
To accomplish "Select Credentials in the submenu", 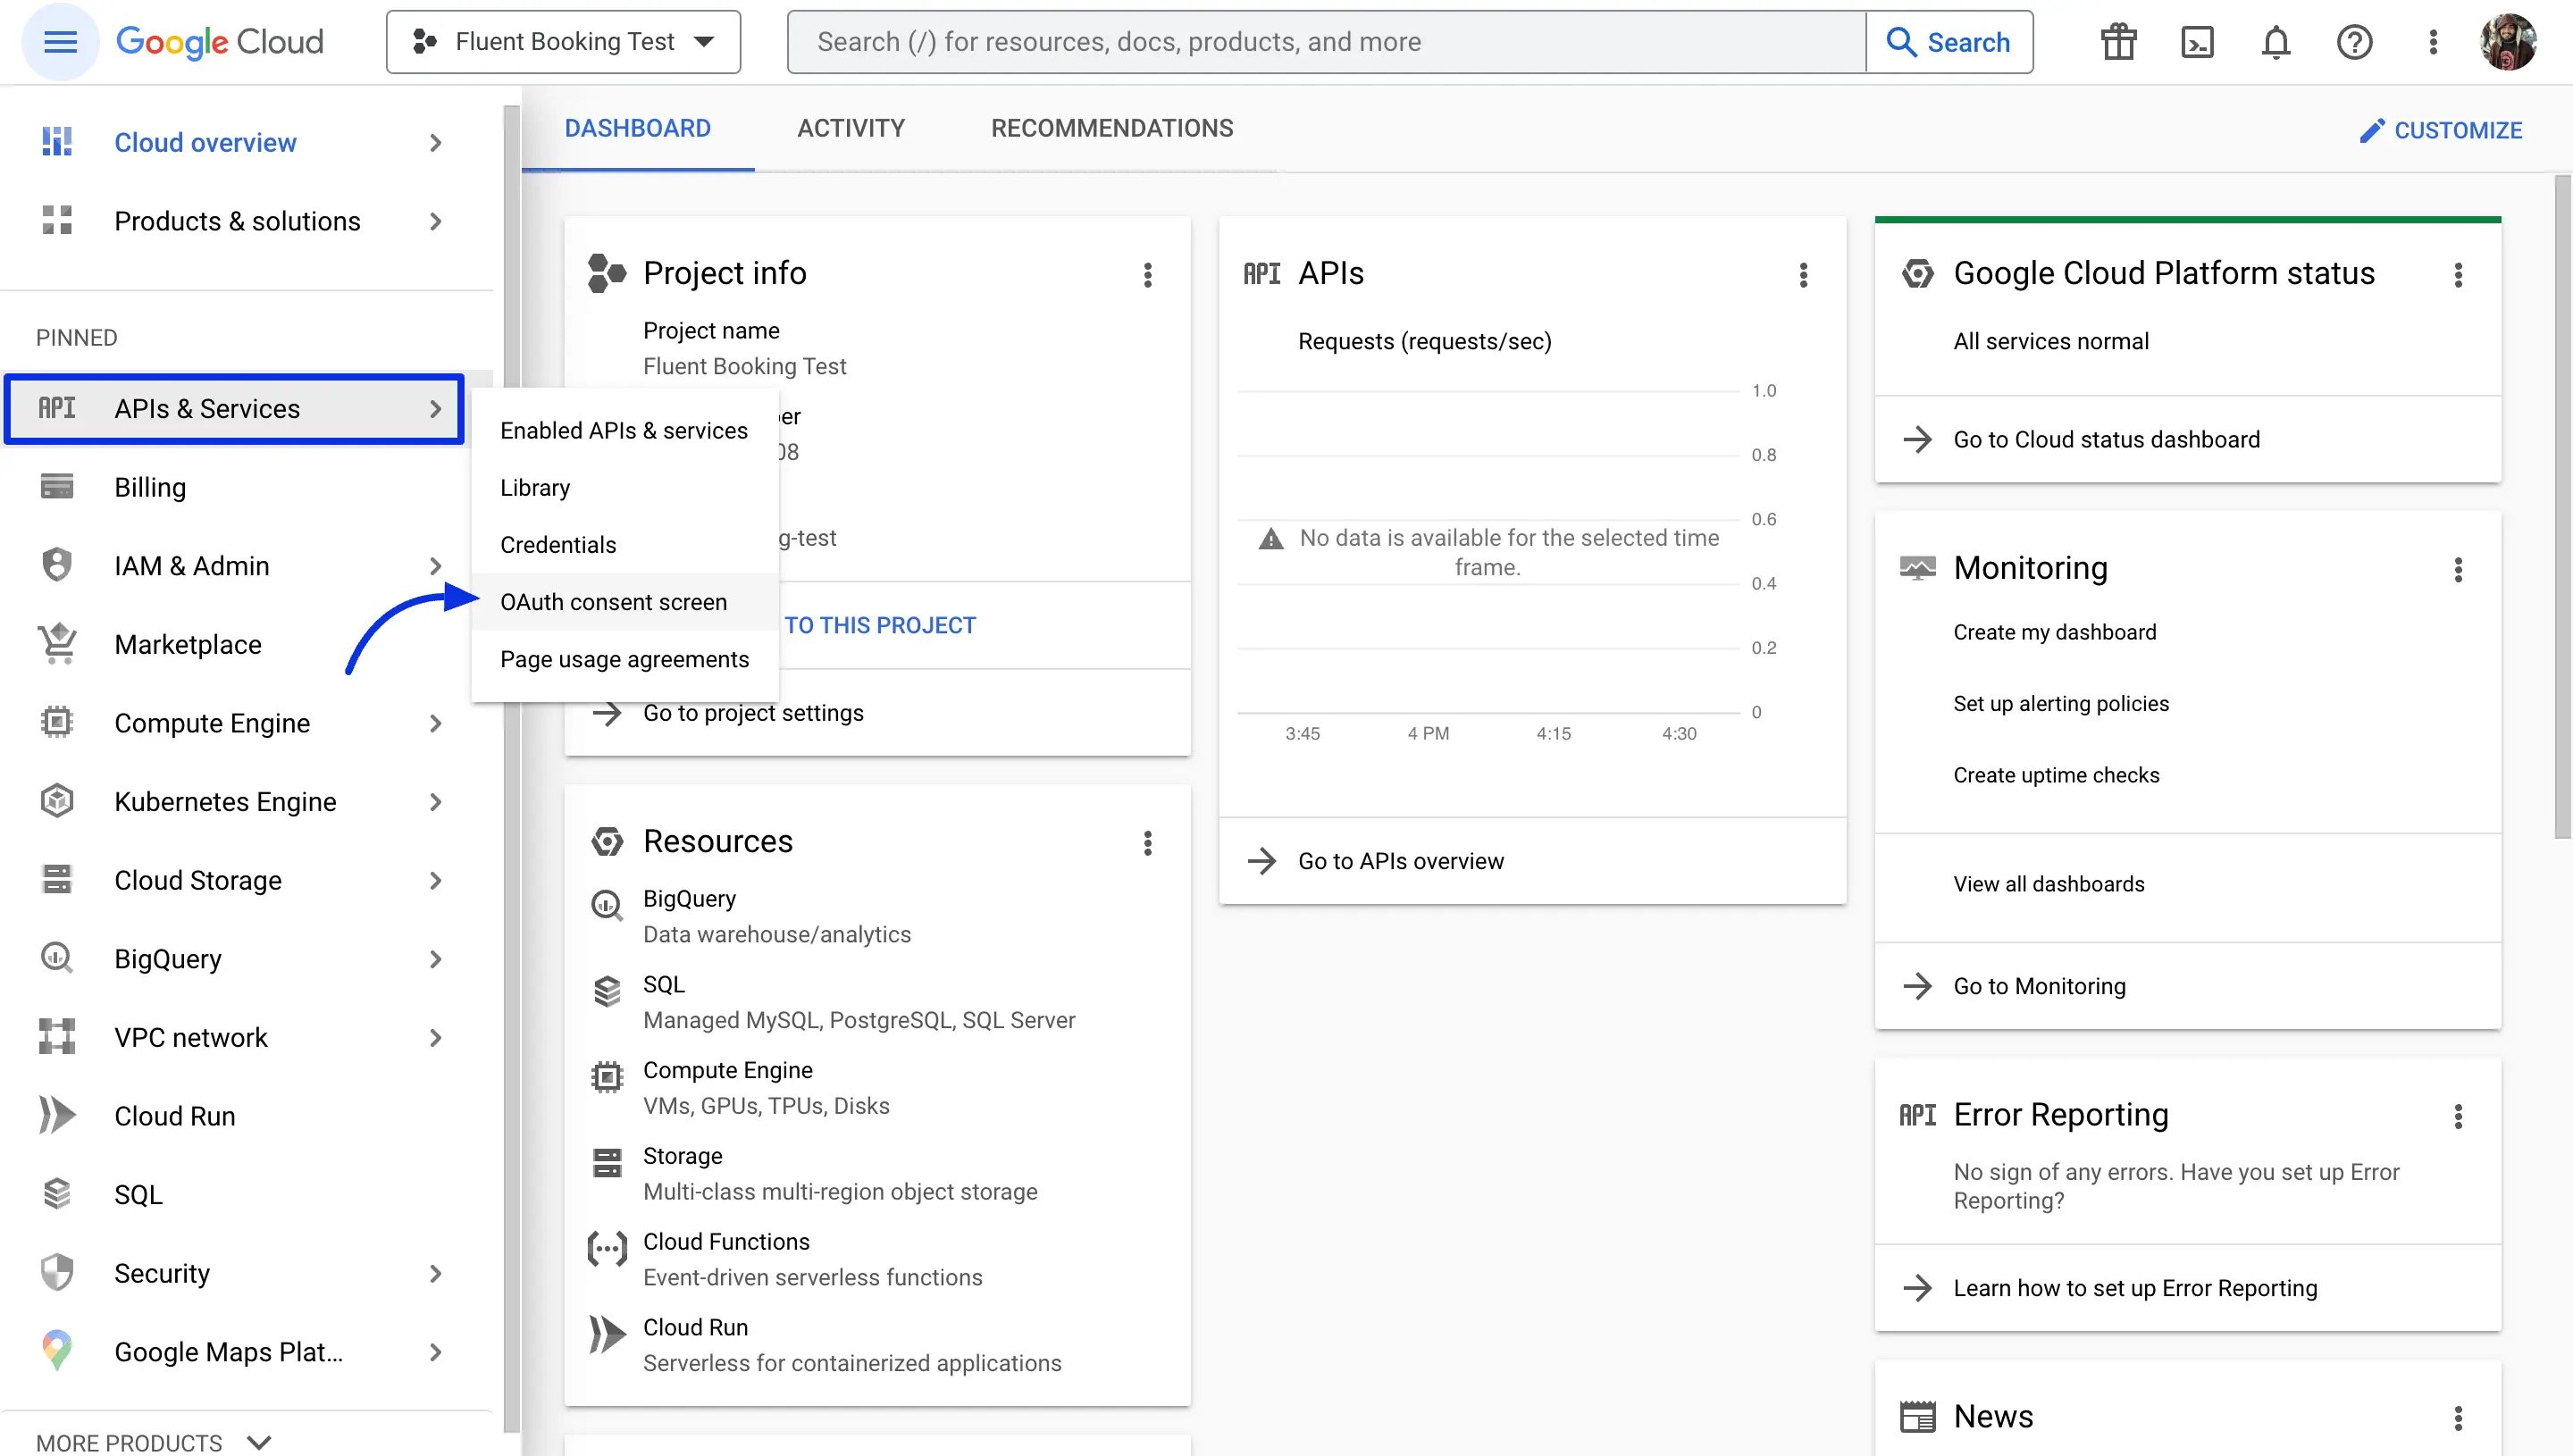I will coord(624,544).
